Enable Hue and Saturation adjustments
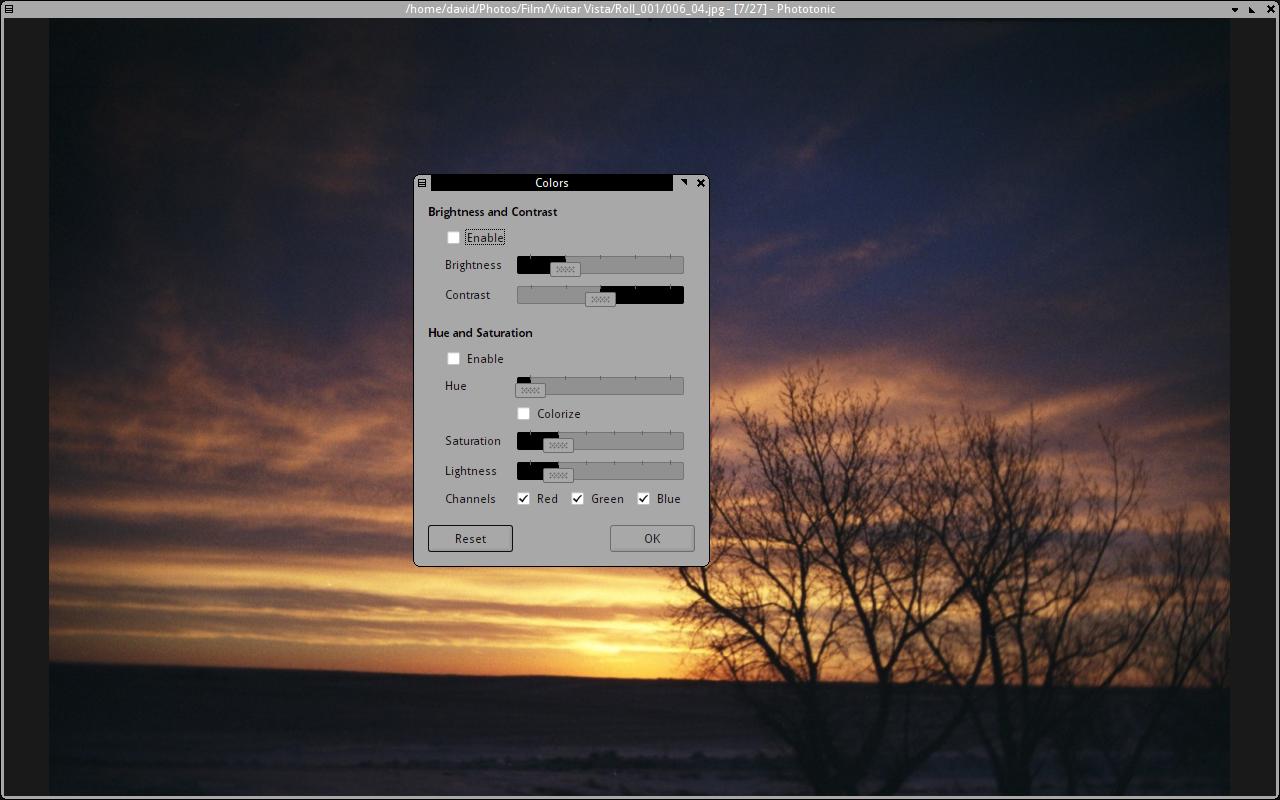 (454, 359)
